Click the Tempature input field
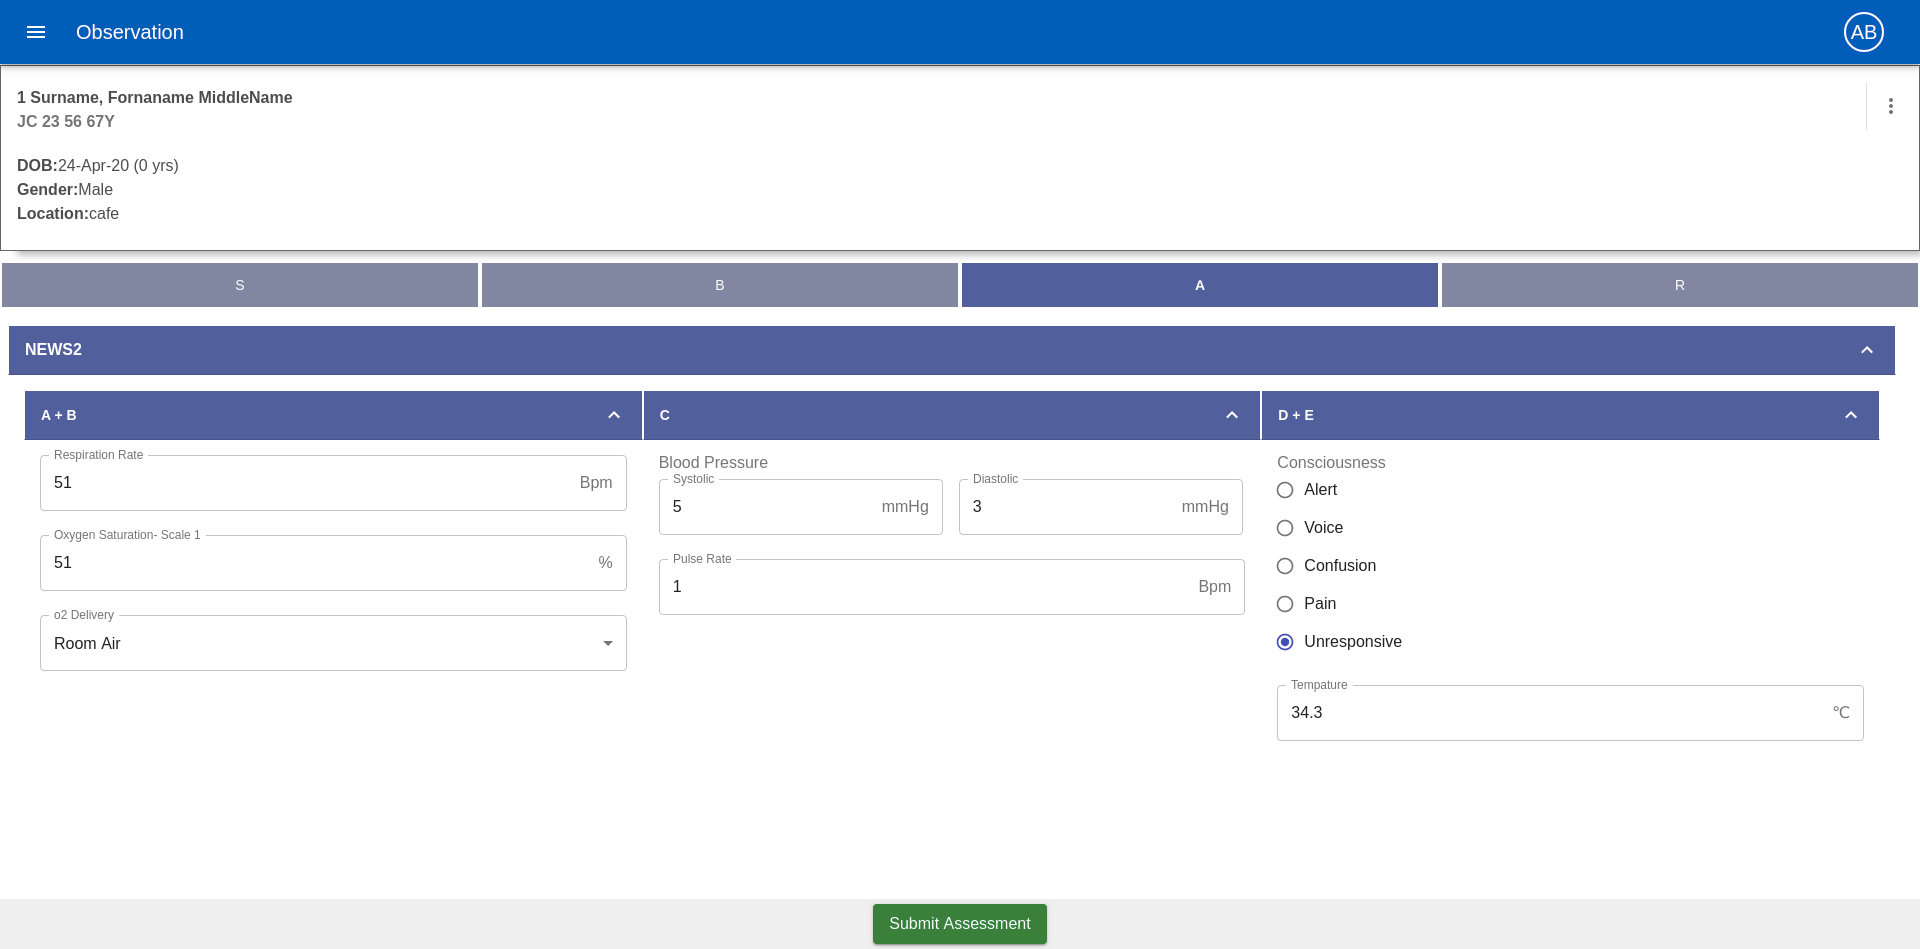Viewport: 1920px width, 949px height. (1570, 713)
